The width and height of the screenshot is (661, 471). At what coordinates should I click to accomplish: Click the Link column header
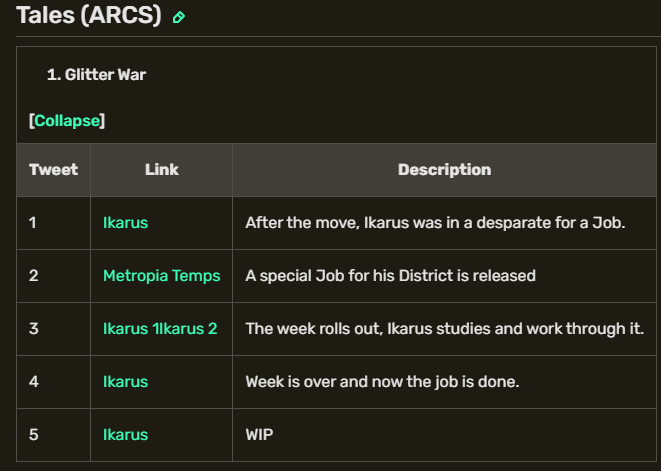click(161, 169)
